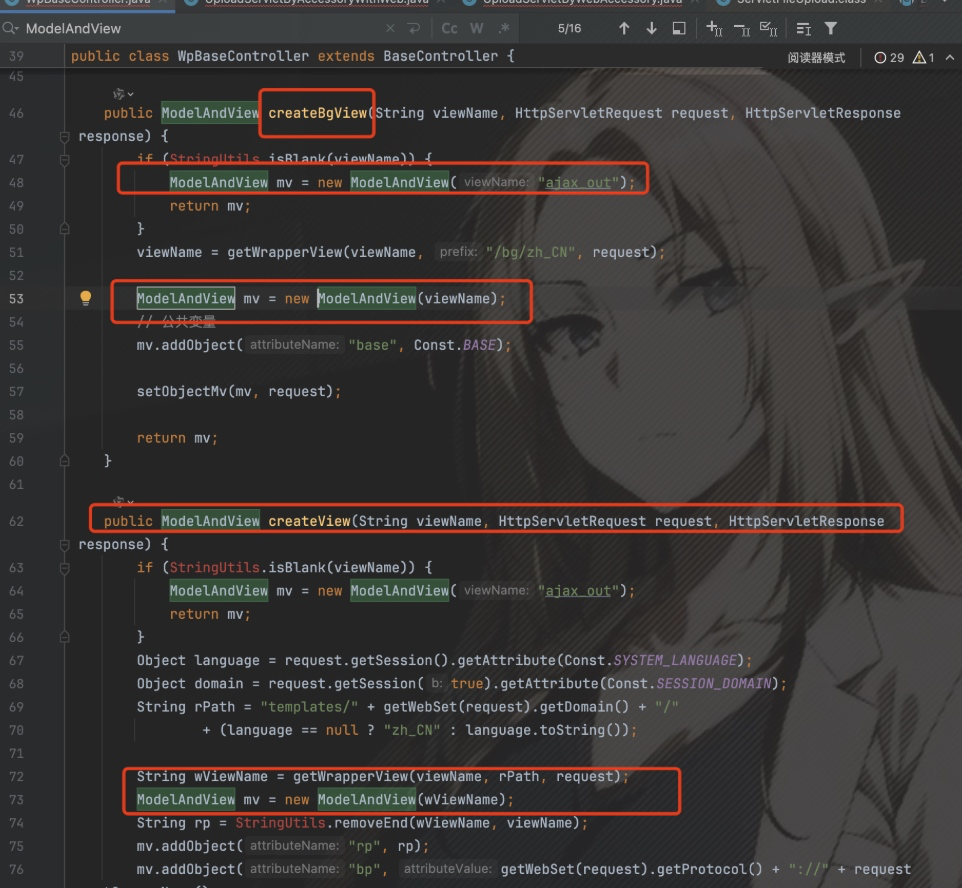Toggle Match Case (Cc) option
This screenshot has width=962, height=888.
pos(449,28)
